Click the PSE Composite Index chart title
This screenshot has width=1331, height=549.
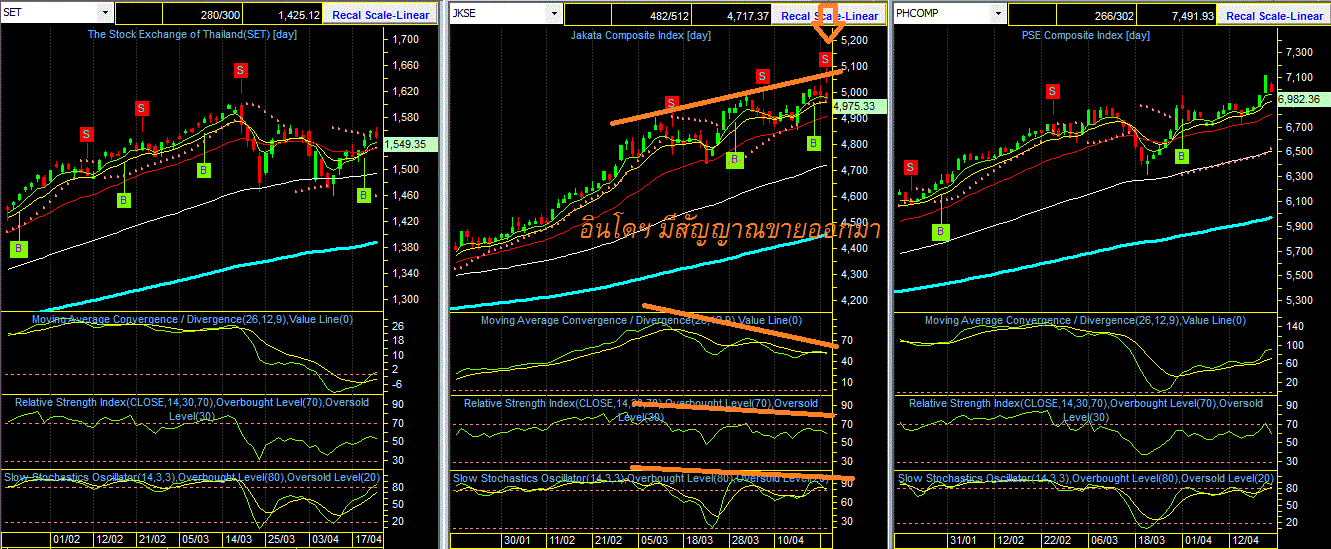1086,35
